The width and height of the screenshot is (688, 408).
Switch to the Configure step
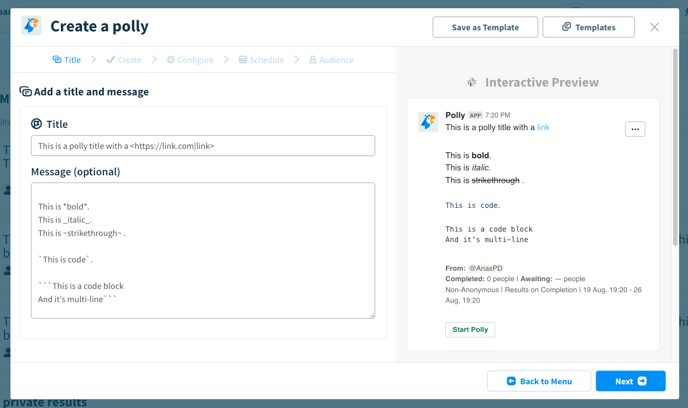pyautogui.click(x=190, y=60)
